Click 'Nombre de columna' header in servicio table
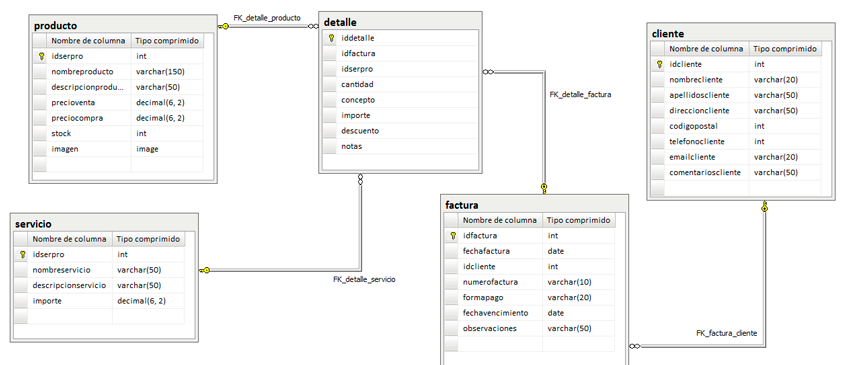Image resolution: width=850 pixels, height=365 pixels. click(70, 239)
